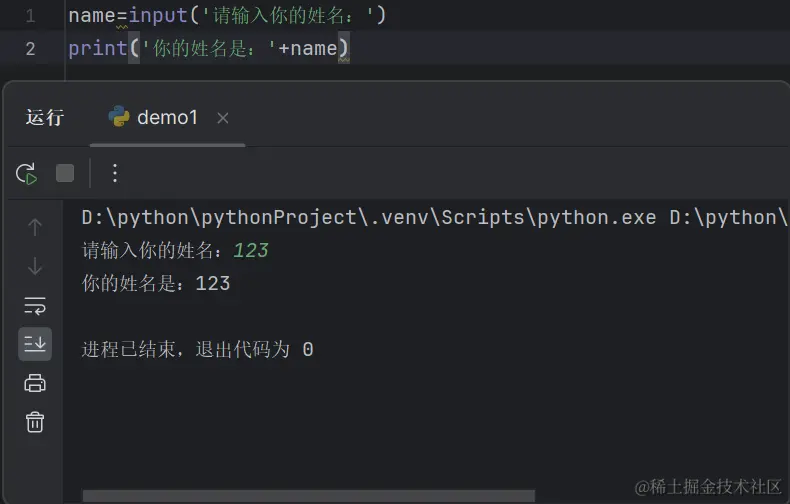Place cursor in editor line 1 input code
This screenshot has width=790, height=504.
(227, 16)
